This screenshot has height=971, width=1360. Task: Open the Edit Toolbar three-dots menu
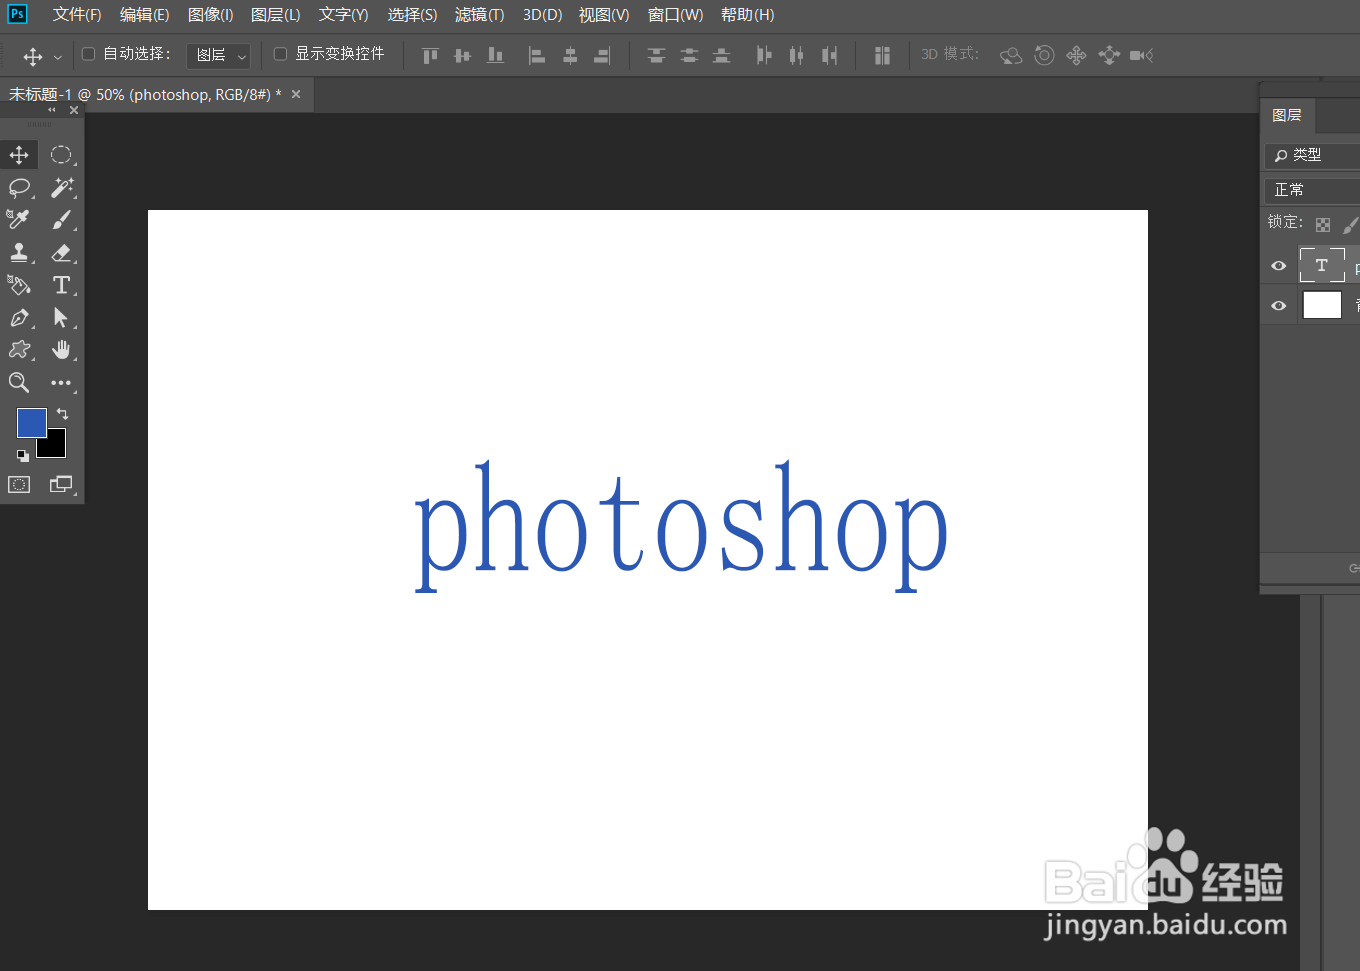click(x=61, y=383)
